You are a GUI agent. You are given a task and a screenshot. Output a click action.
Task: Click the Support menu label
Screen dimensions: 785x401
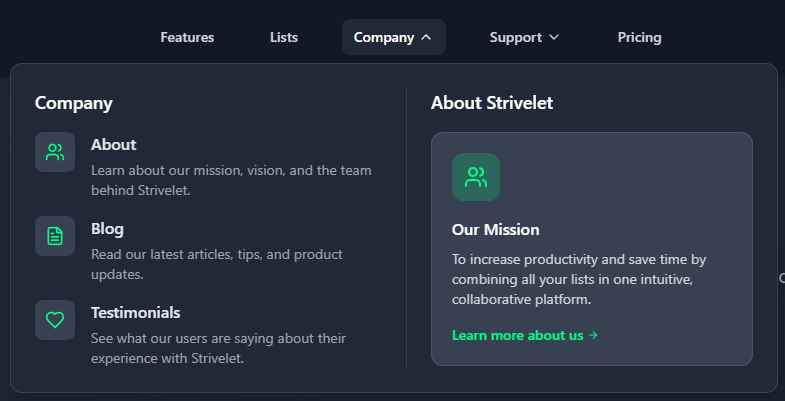pos(515,38)
